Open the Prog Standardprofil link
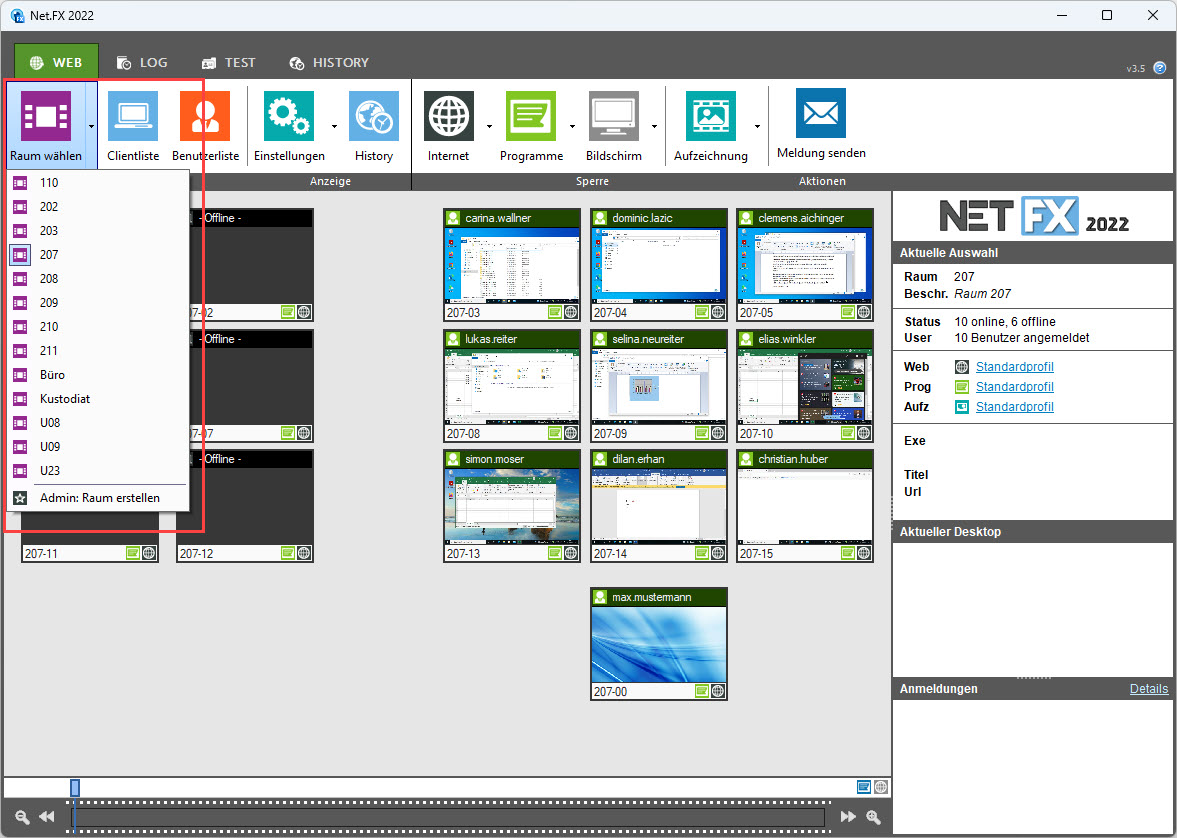The width and height of the screenshot is (1177, 838). point(1015,387)
